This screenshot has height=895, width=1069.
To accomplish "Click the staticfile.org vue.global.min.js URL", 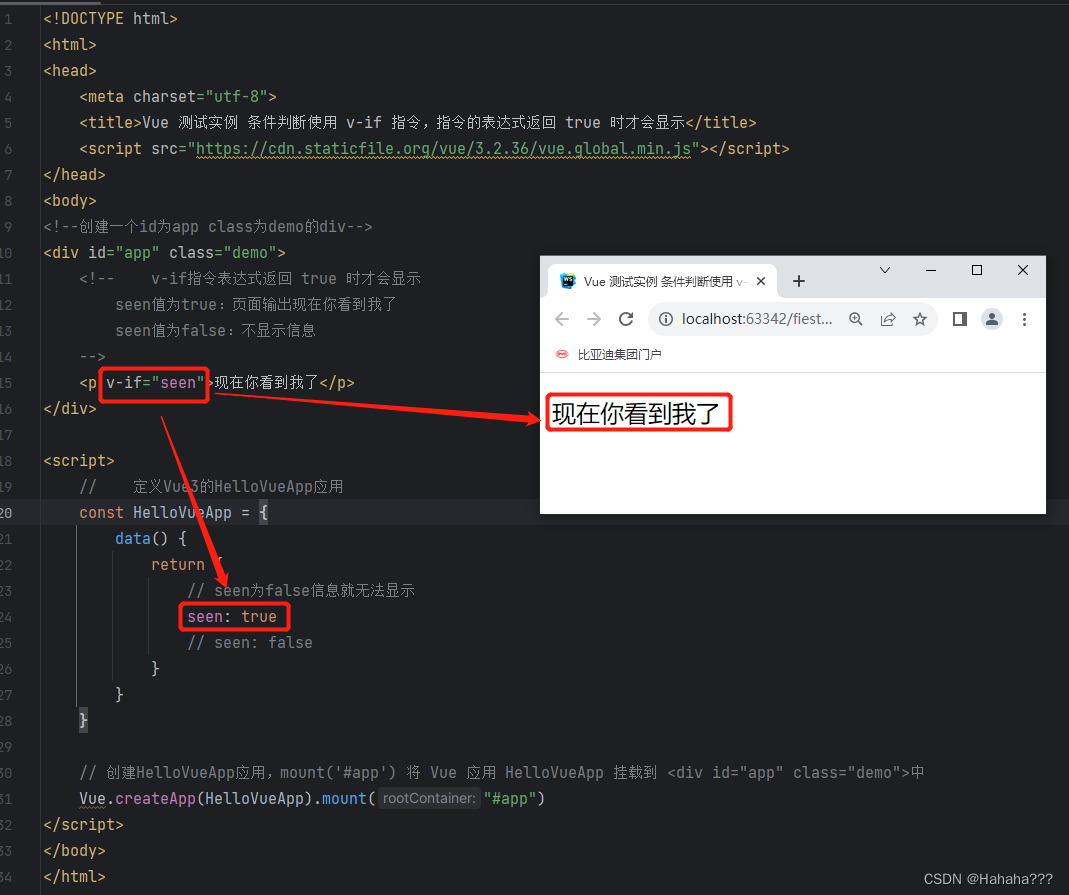I will point(444,149).
